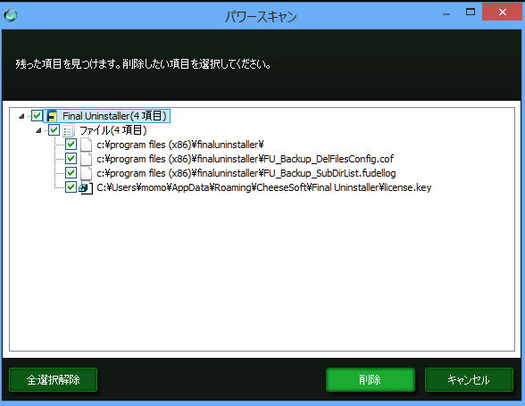The image size is (525, 406).
Task: Click the license.key file icon
Action: tap(86, 187)
